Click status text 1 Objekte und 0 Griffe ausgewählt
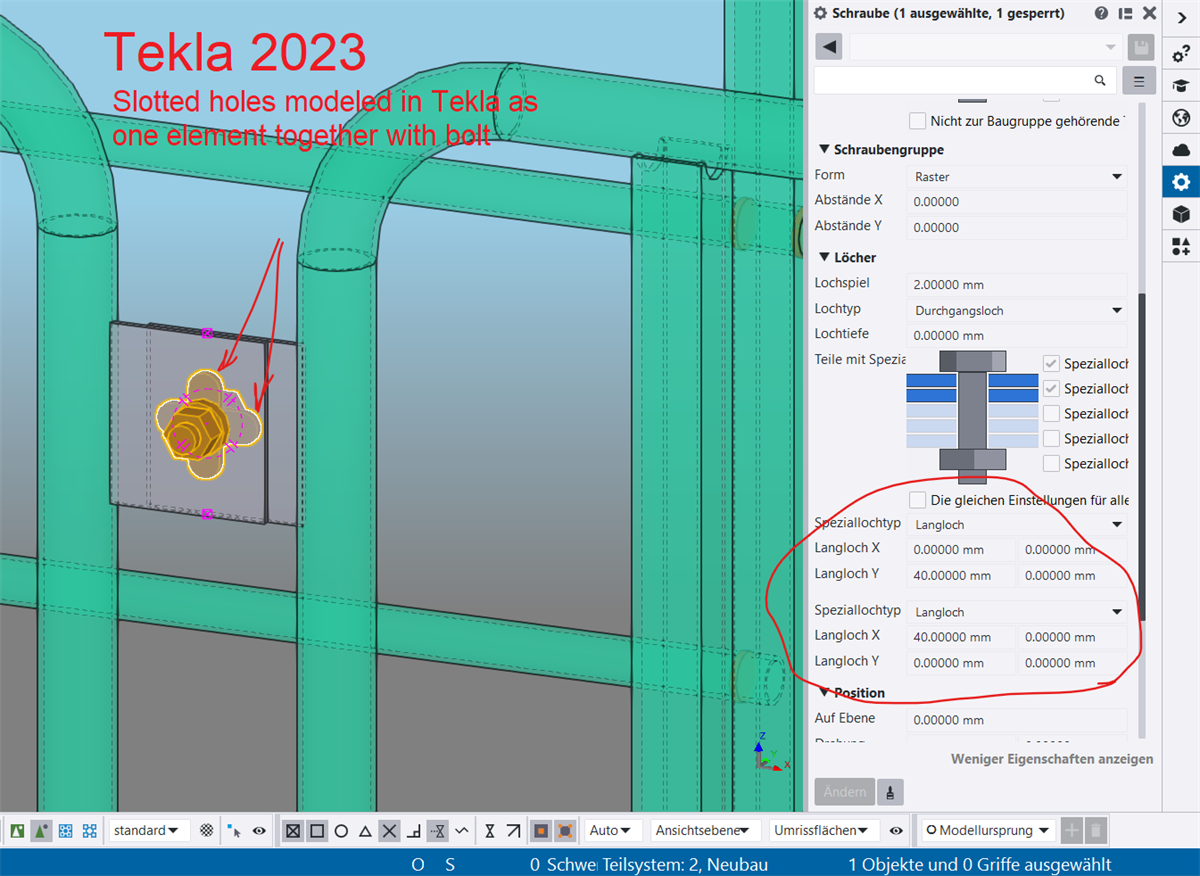The image size is (1200, 876). pos(979,864)
